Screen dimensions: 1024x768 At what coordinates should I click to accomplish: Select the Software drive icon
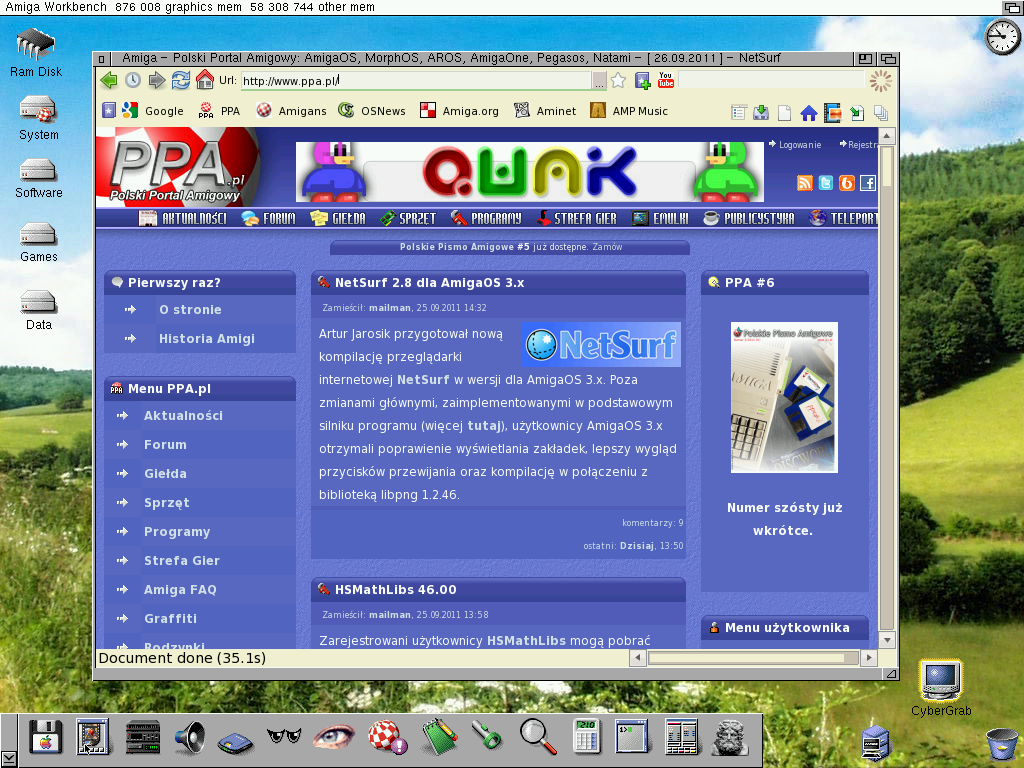coord(39,179)
